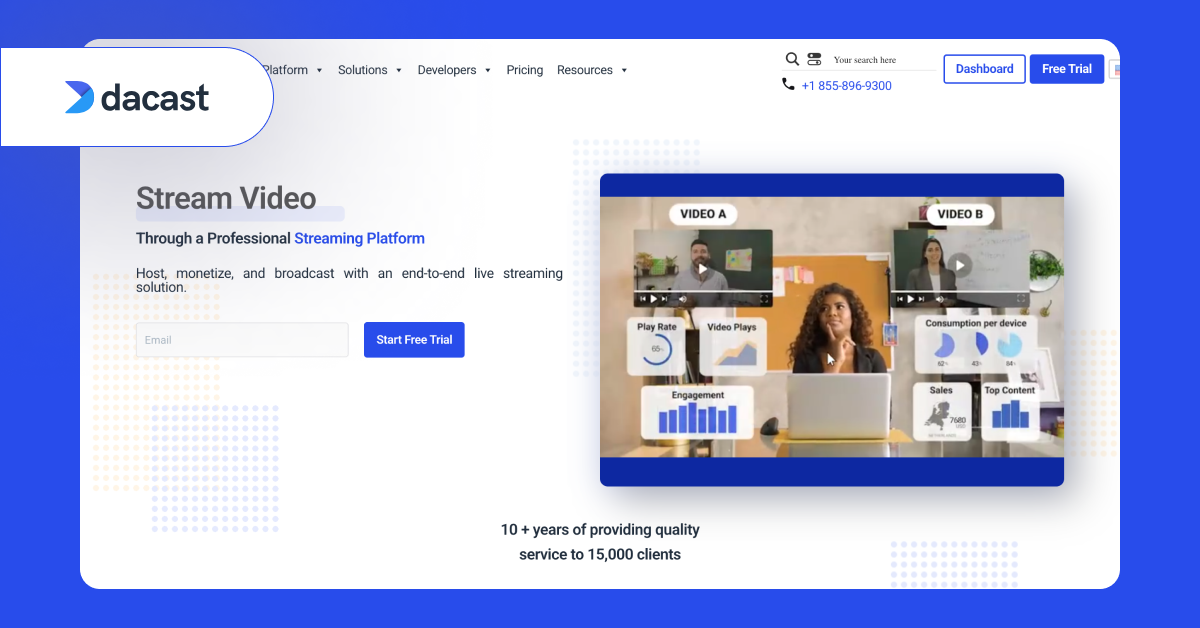Click the search magnifier icon
The height and width of the screenshot is (628, 1200).
click(793, 58)
